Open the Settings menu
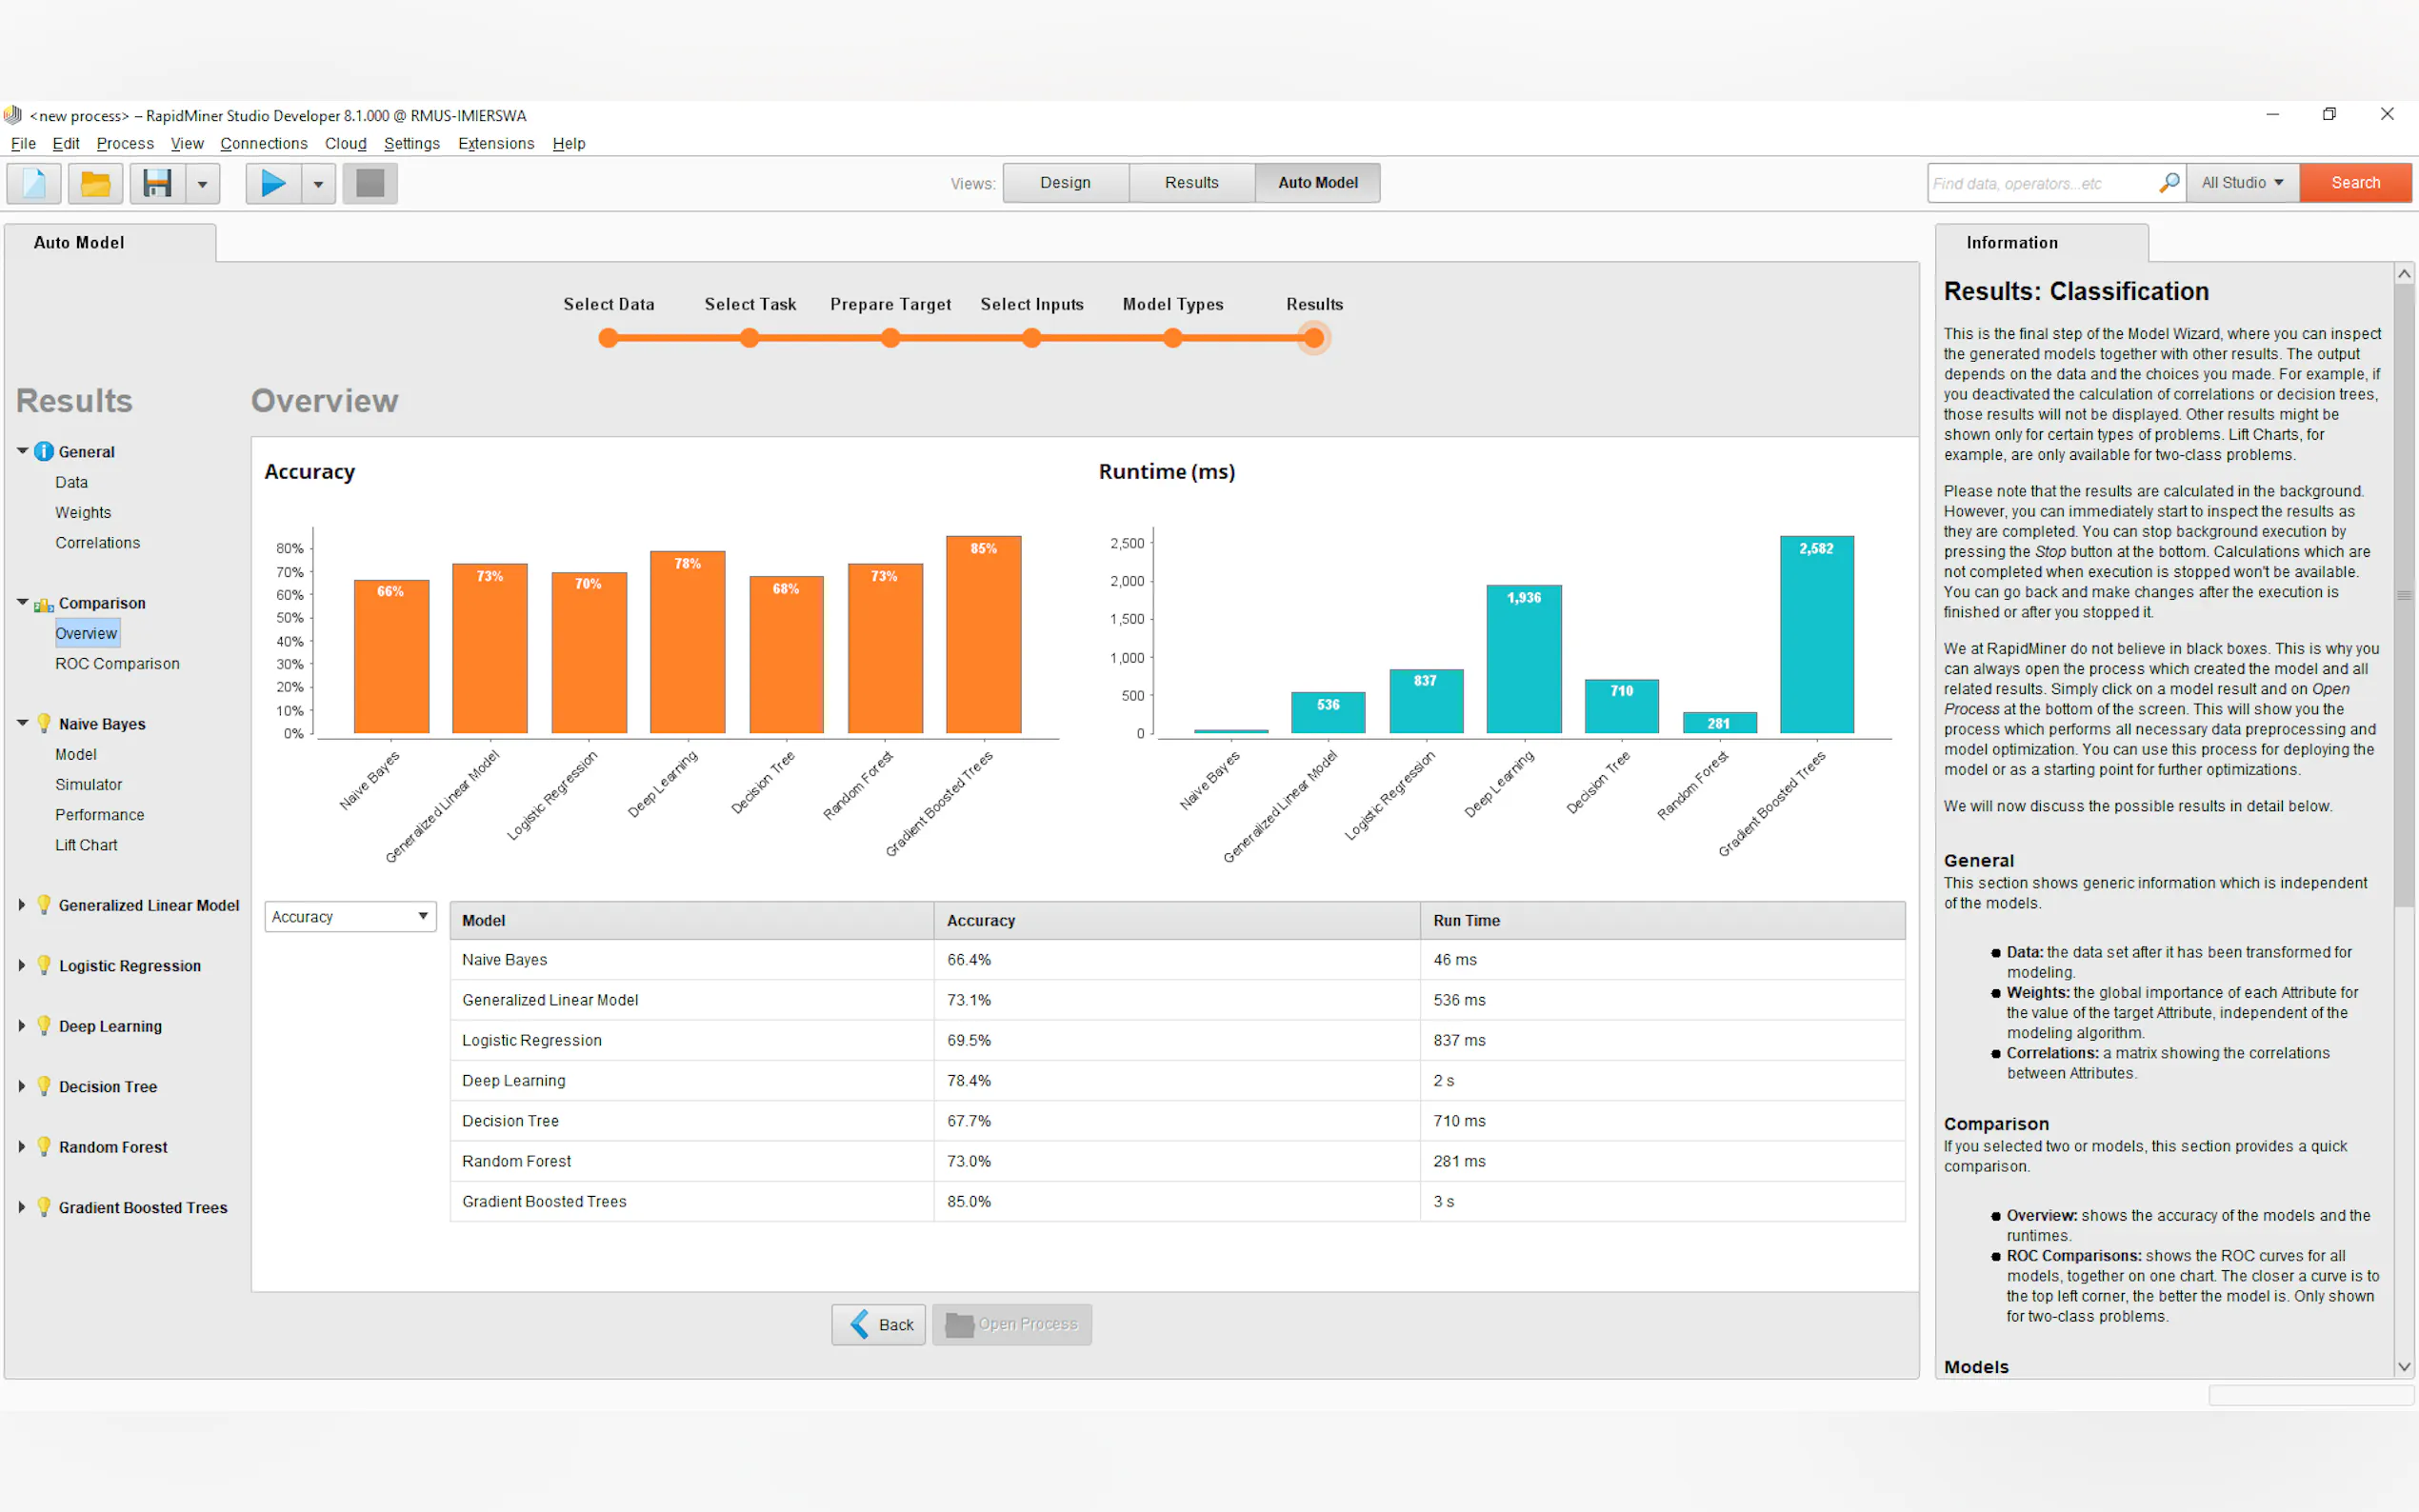 tap(412, 143)
